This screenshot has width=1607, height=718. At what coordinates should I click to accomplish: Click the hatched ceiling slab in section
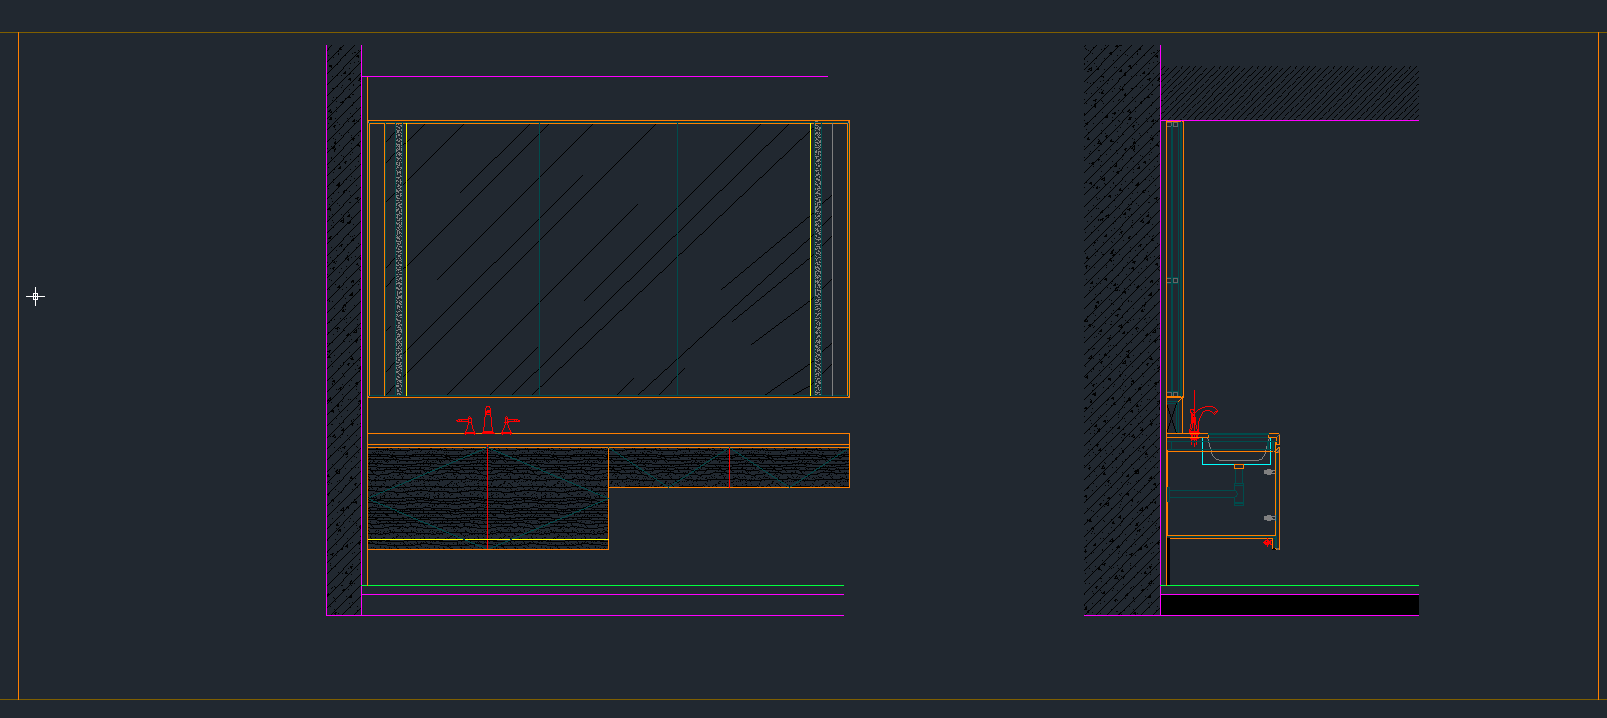[x=1289, y=93]
